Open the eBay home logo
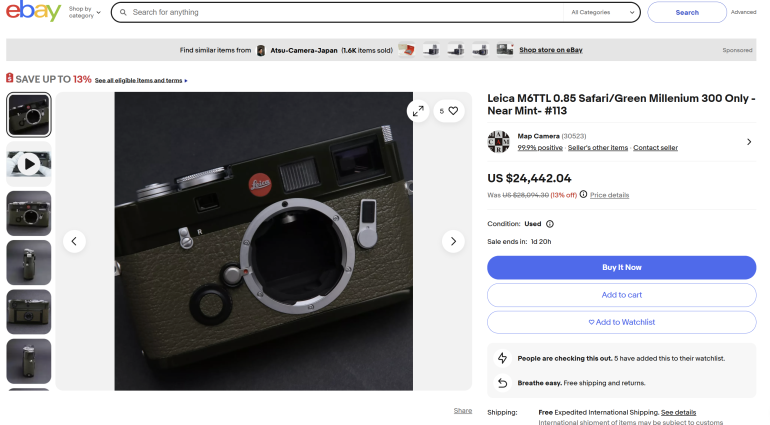 [33, 11]
